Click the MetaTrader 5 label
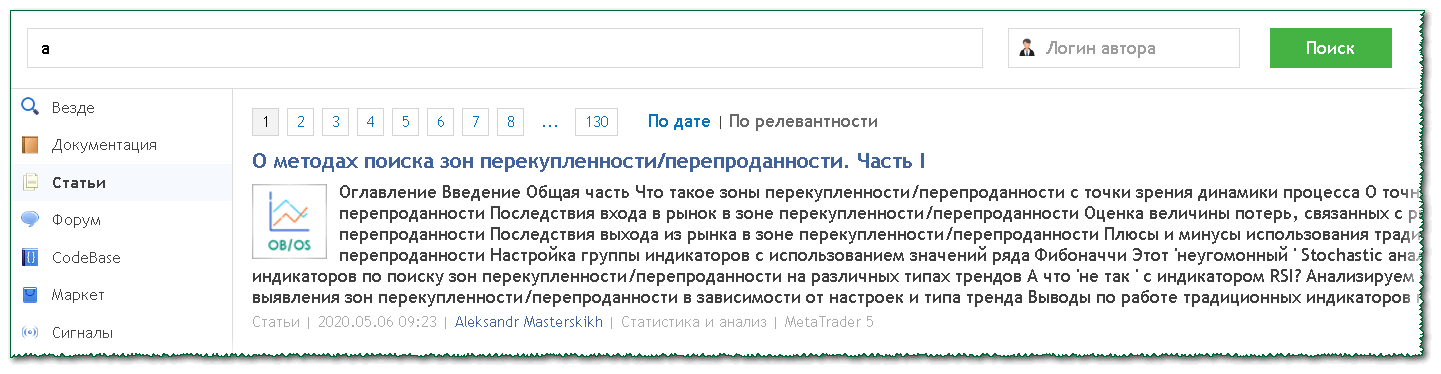The width and height of the screenshot is (1441, 374). tap(830, 322)
